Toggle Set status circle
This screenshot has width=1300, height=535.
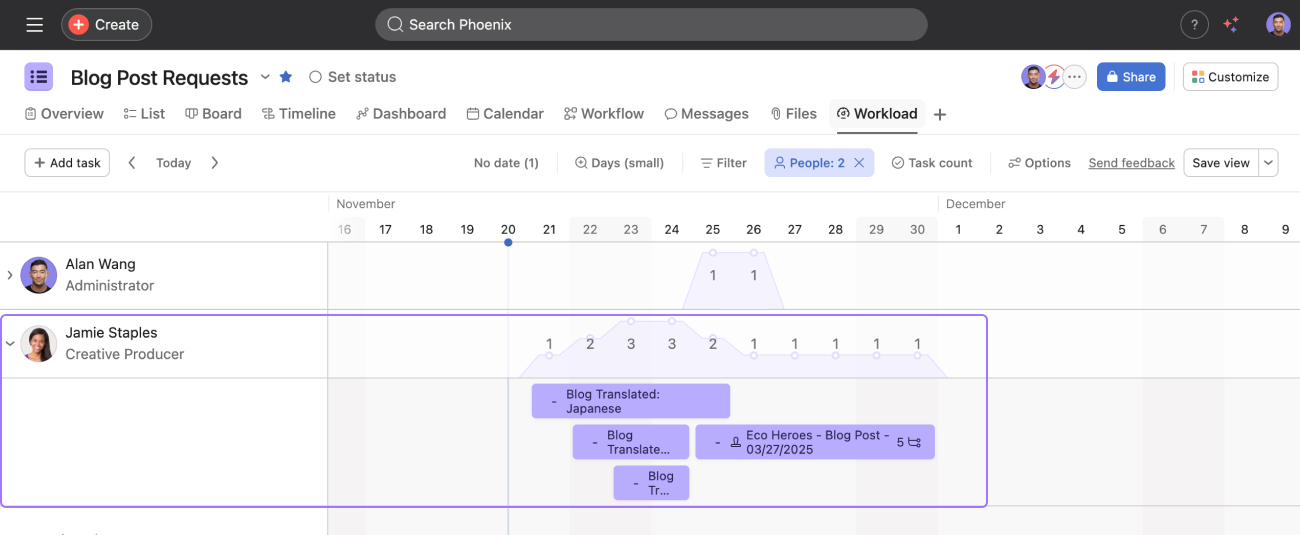click(315, 77)
